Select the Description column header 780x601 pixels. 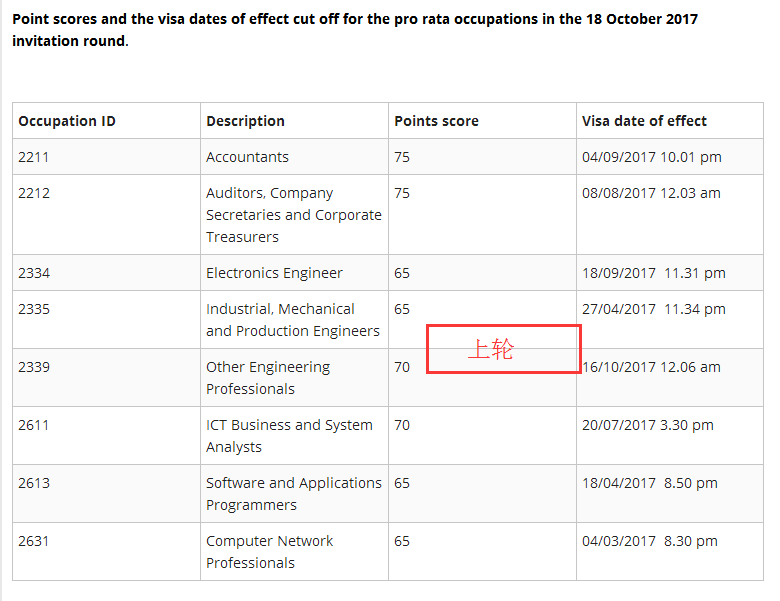[245, 121]
